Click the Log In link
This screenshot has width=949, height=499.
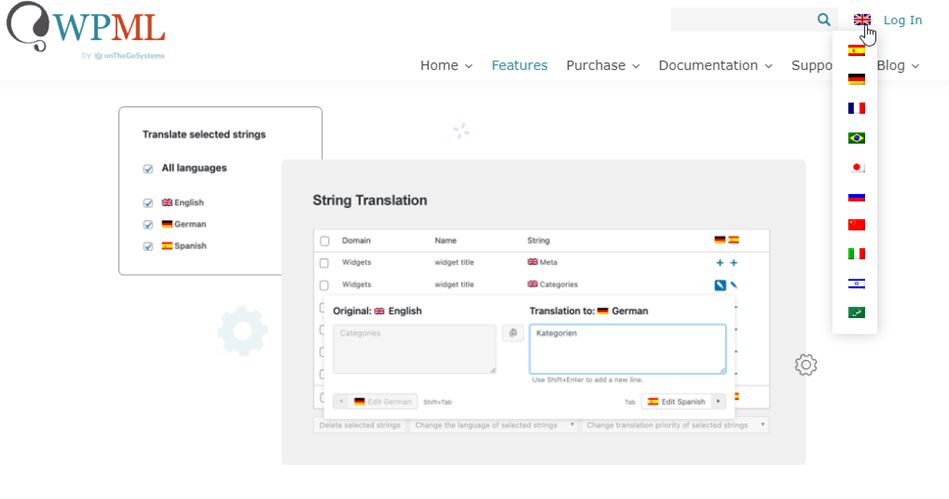(902, 20)
